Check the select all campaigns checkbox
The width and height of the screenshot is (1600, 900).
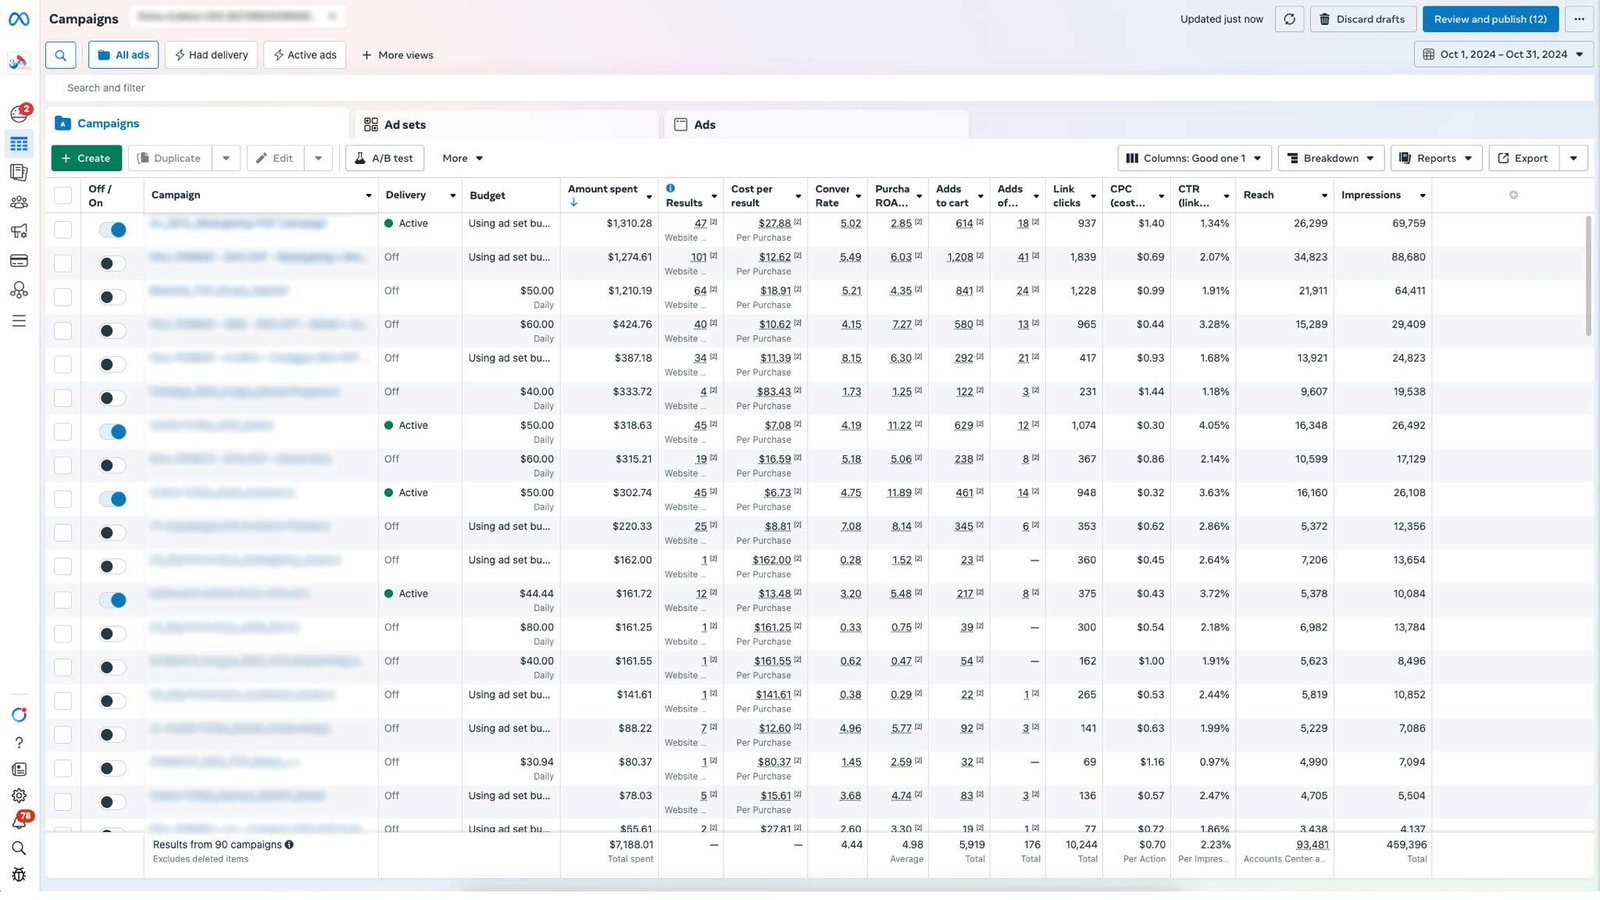point(63,196)
